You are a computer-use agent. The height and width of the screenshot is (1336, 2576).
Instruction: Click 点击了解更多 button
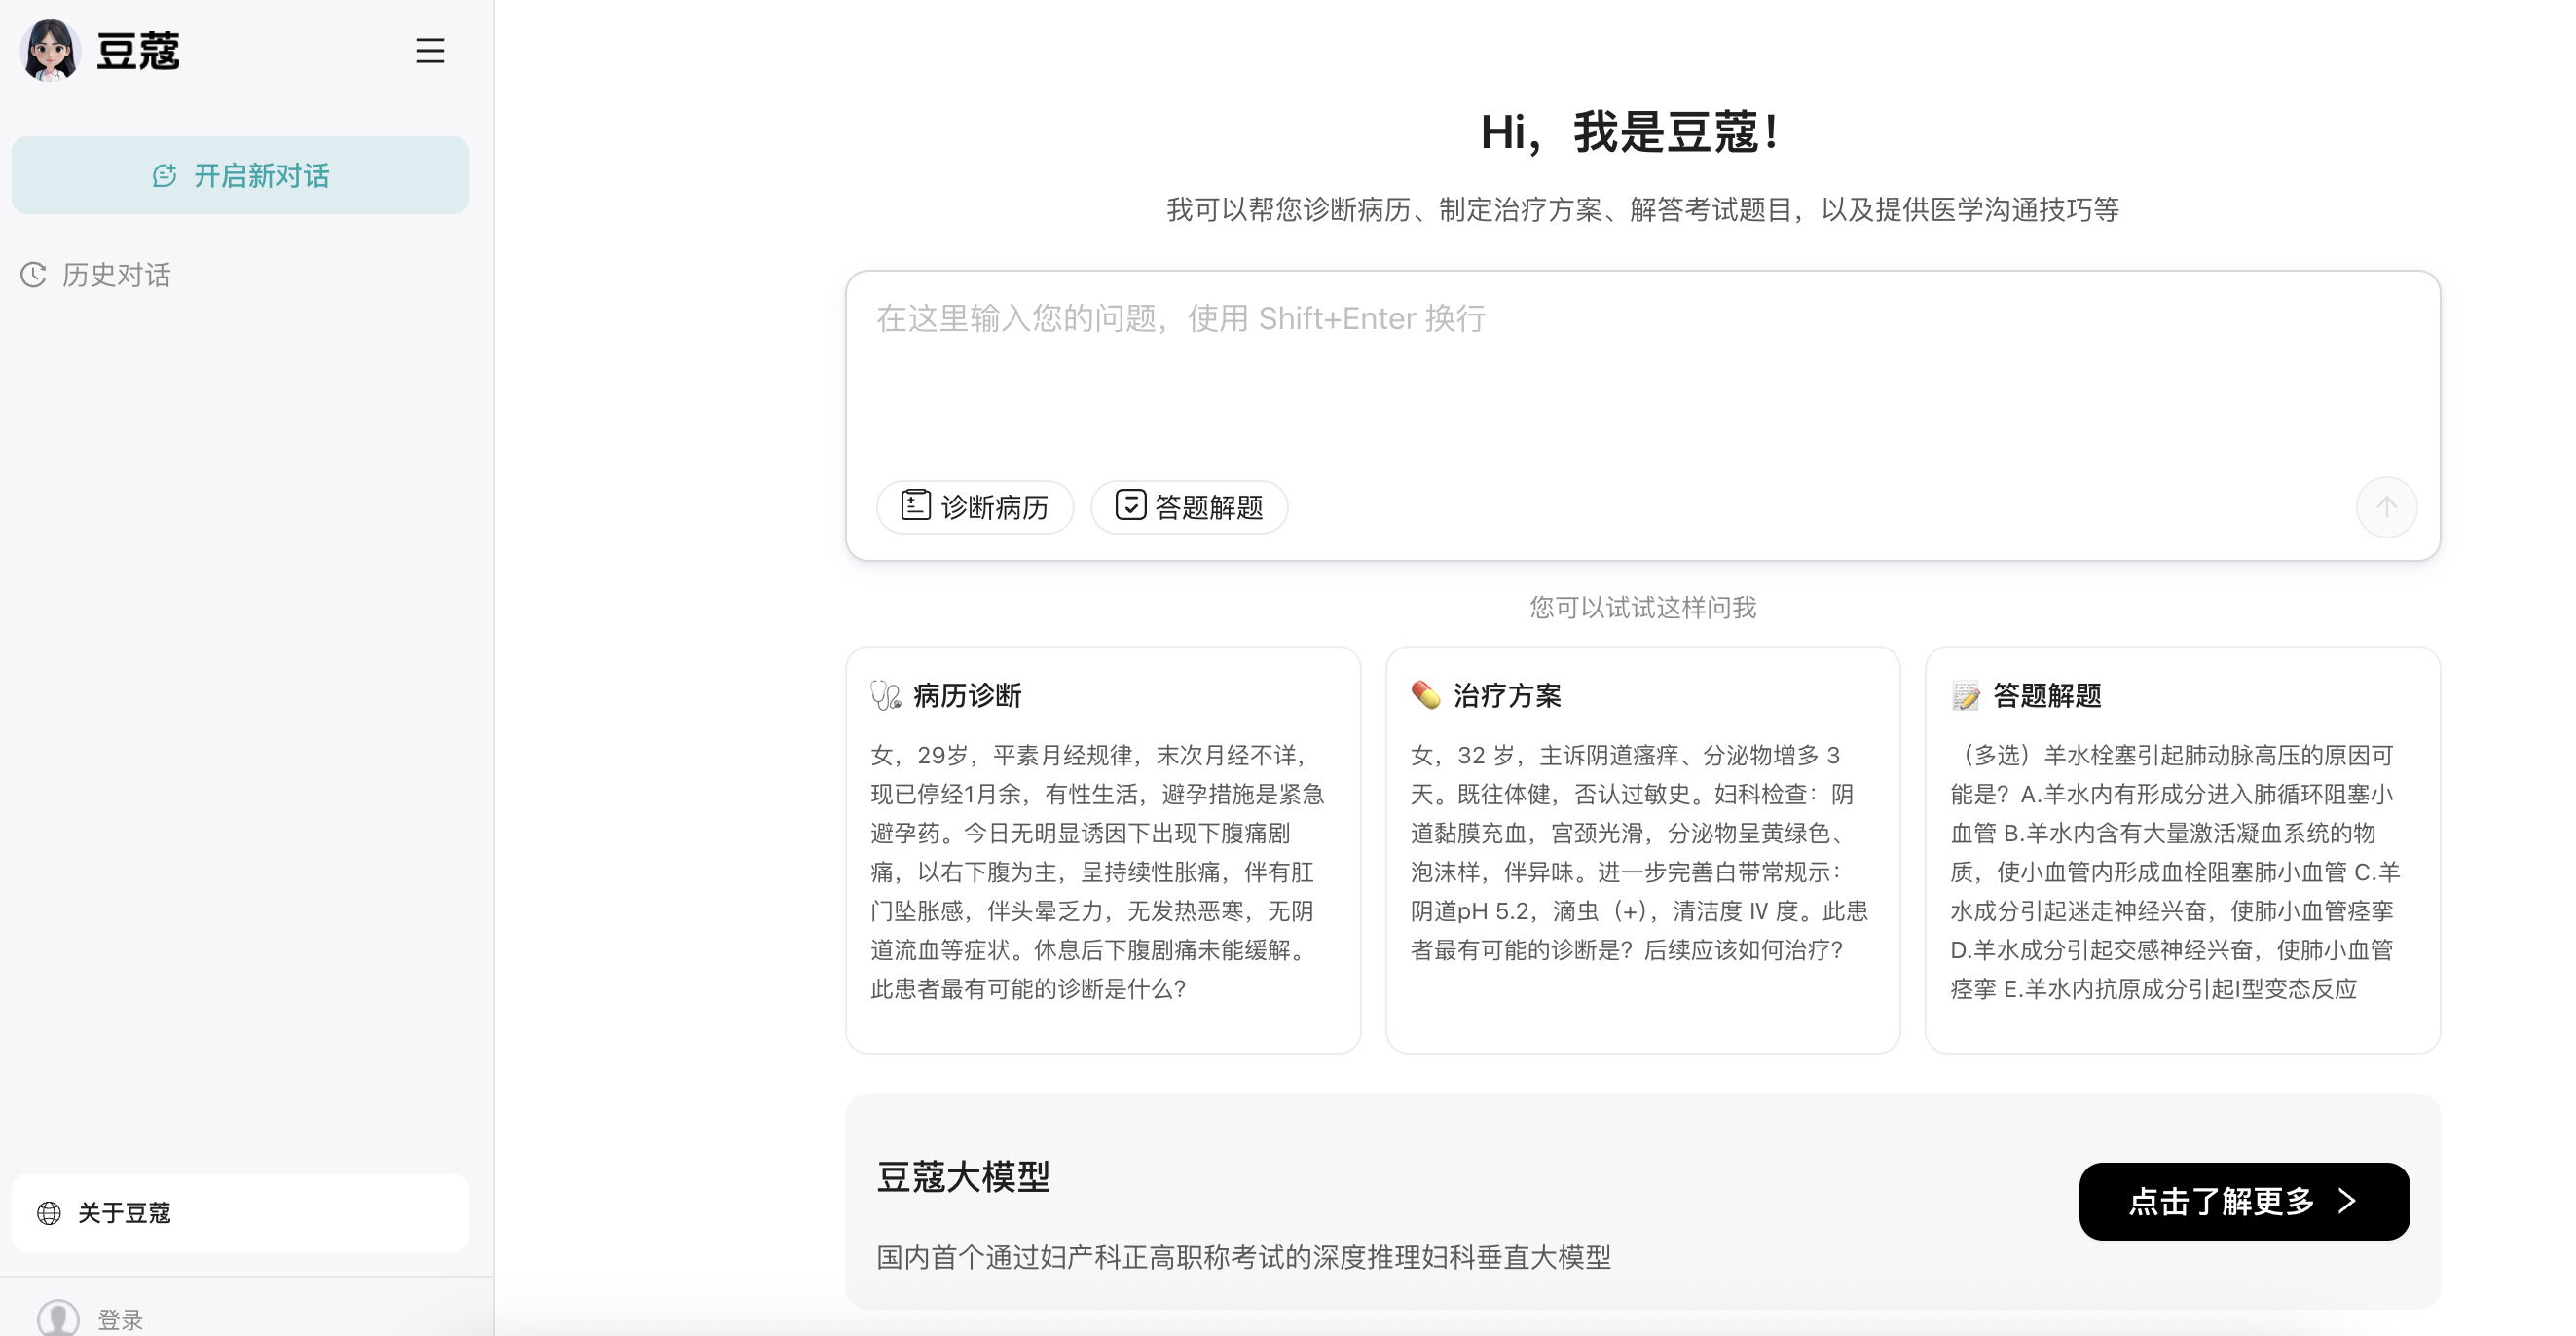tap(2244, 1201)
